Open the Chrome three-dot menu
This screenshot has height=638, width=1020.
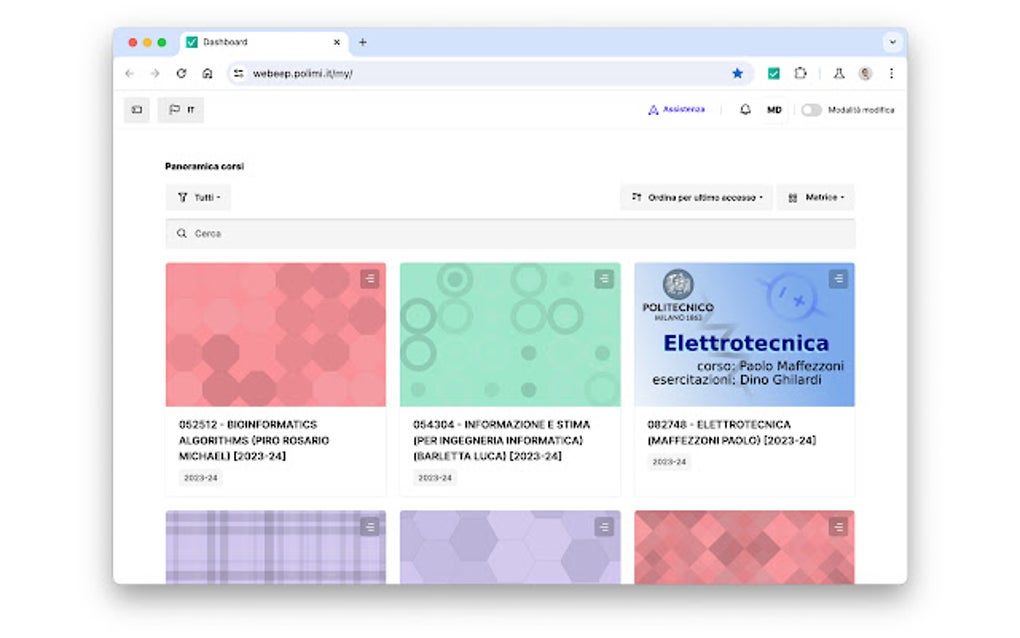tap(891, 73)
